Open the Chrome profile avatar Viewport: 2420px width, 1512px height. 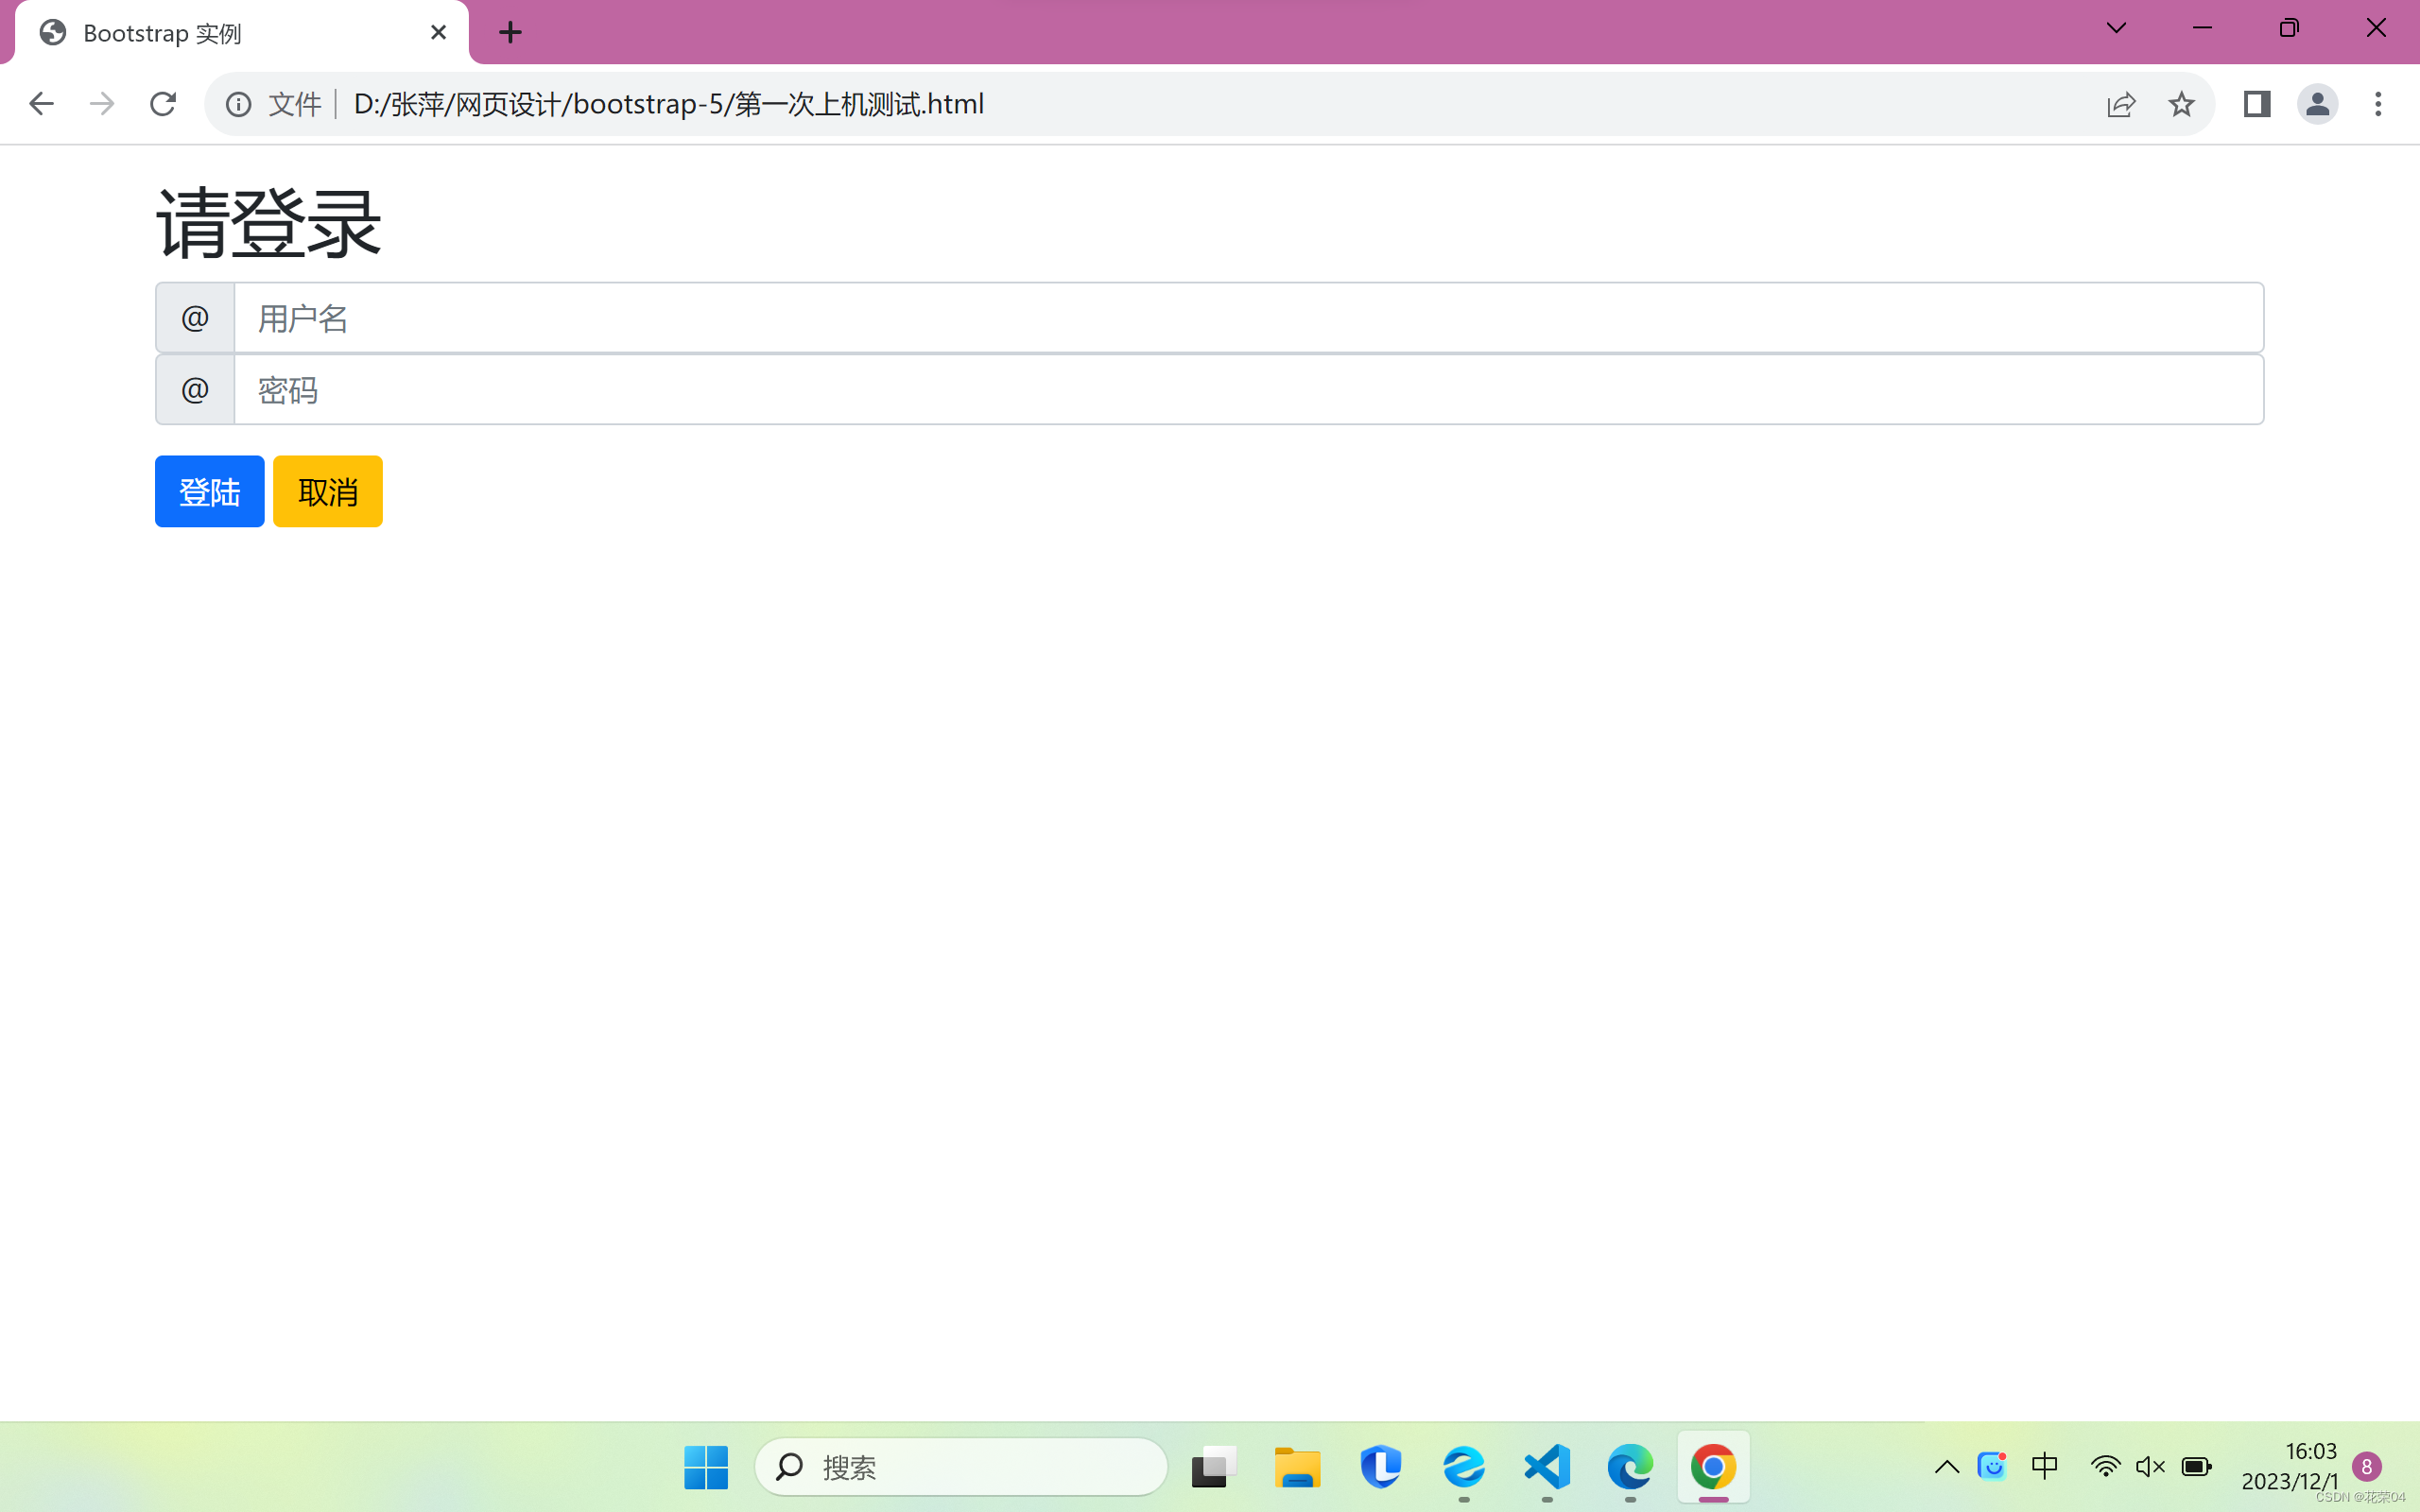coord(2316,104)
